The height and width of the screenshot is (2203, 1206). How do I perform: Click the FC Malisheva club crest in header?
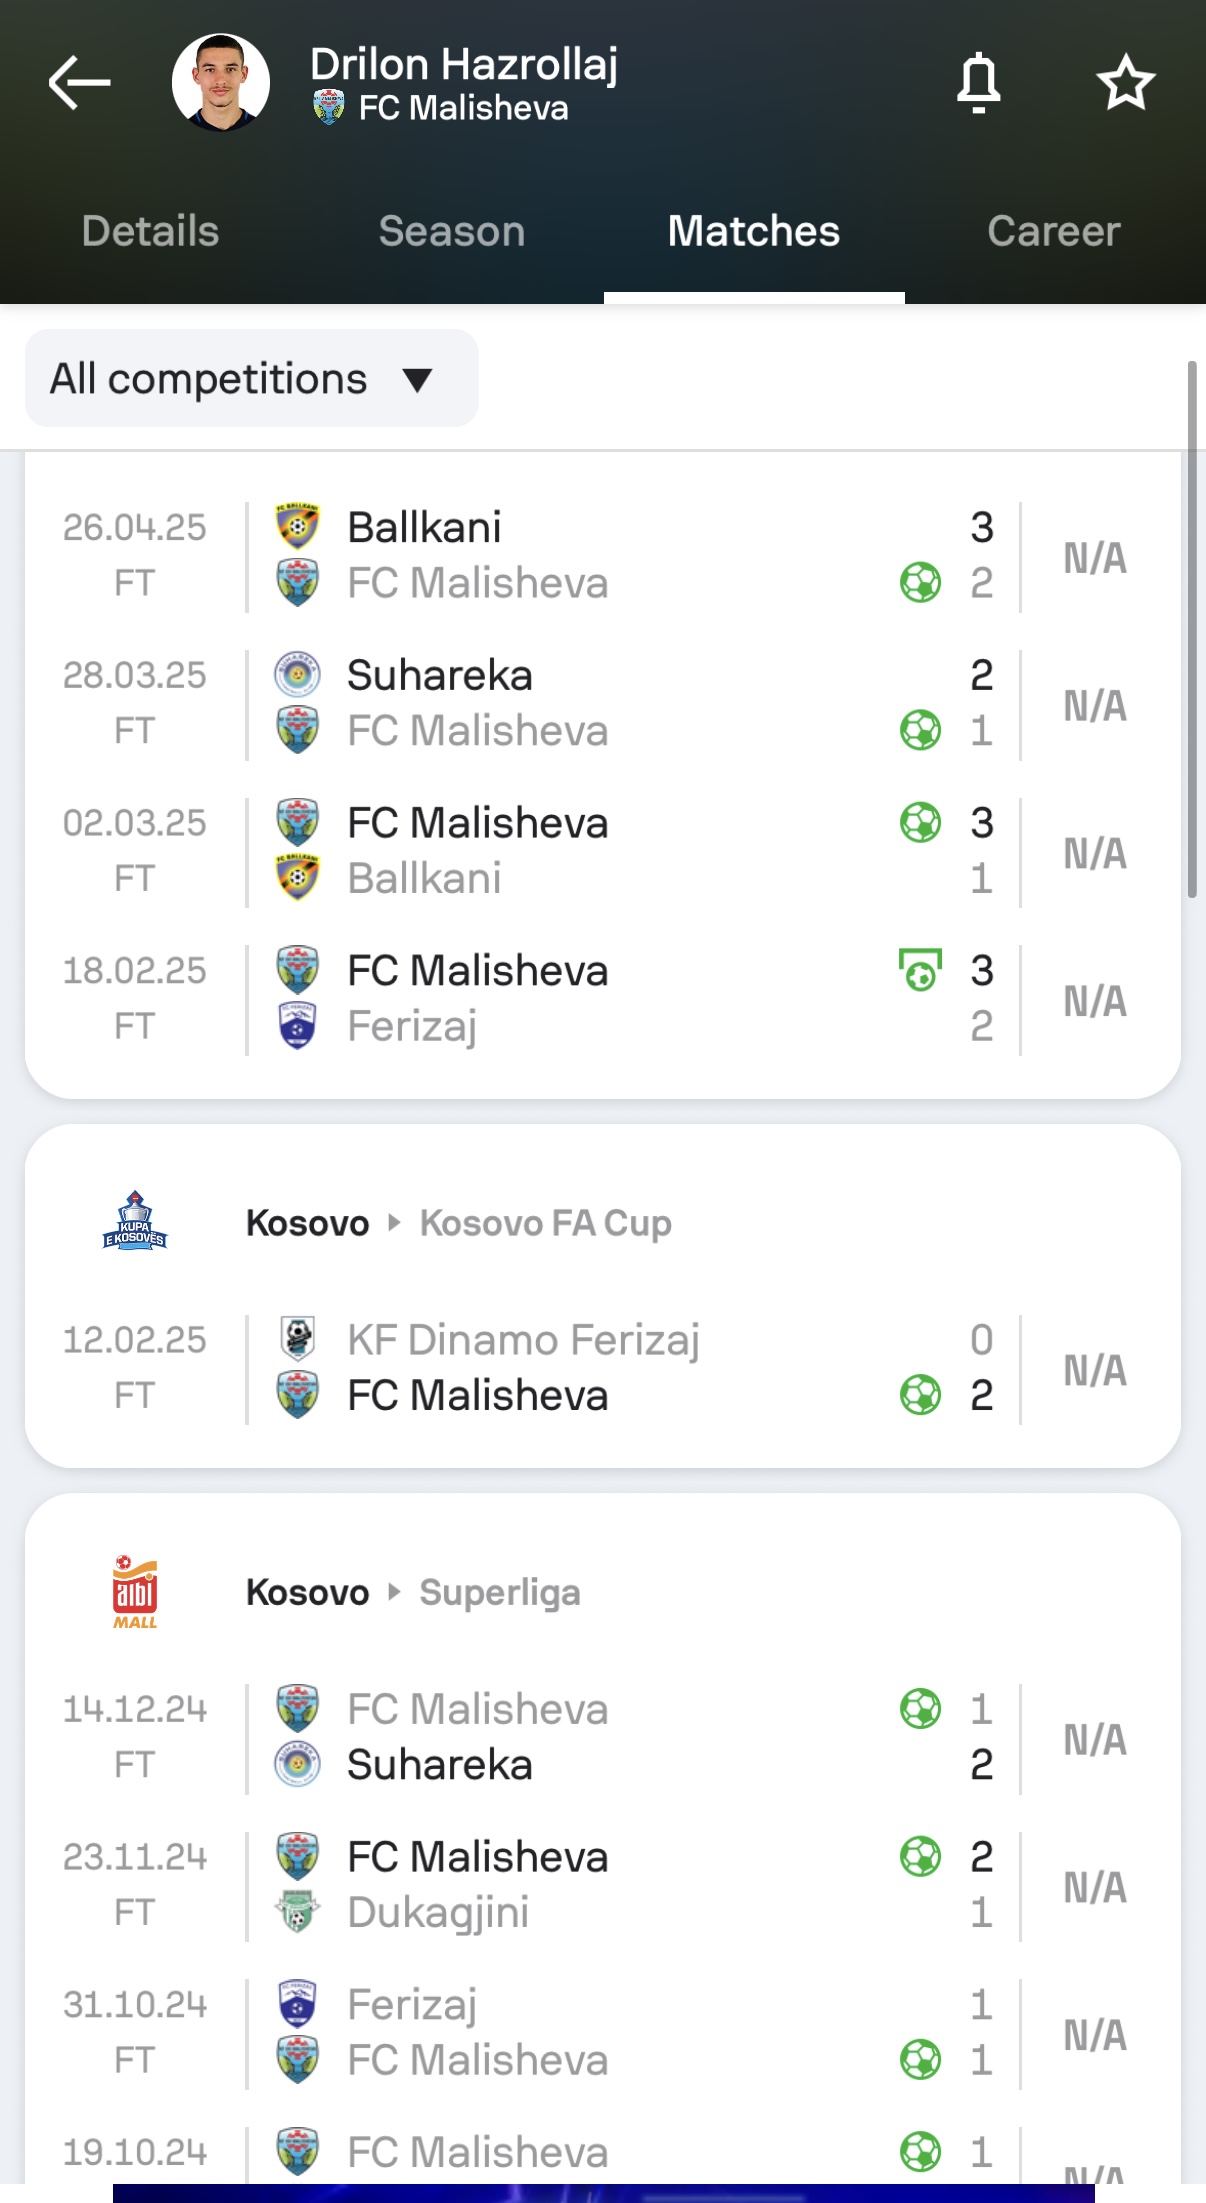(328, 107)
